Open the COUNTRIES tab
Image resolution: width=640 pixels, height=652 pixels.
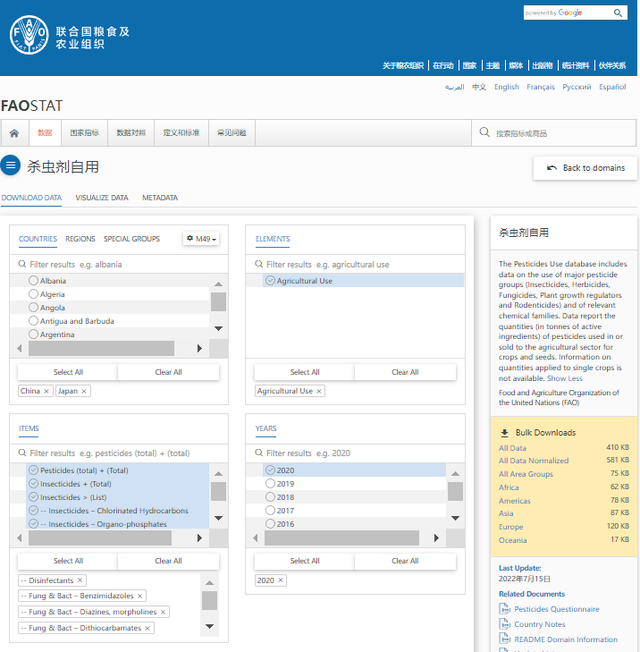click(x=38, y=239)
